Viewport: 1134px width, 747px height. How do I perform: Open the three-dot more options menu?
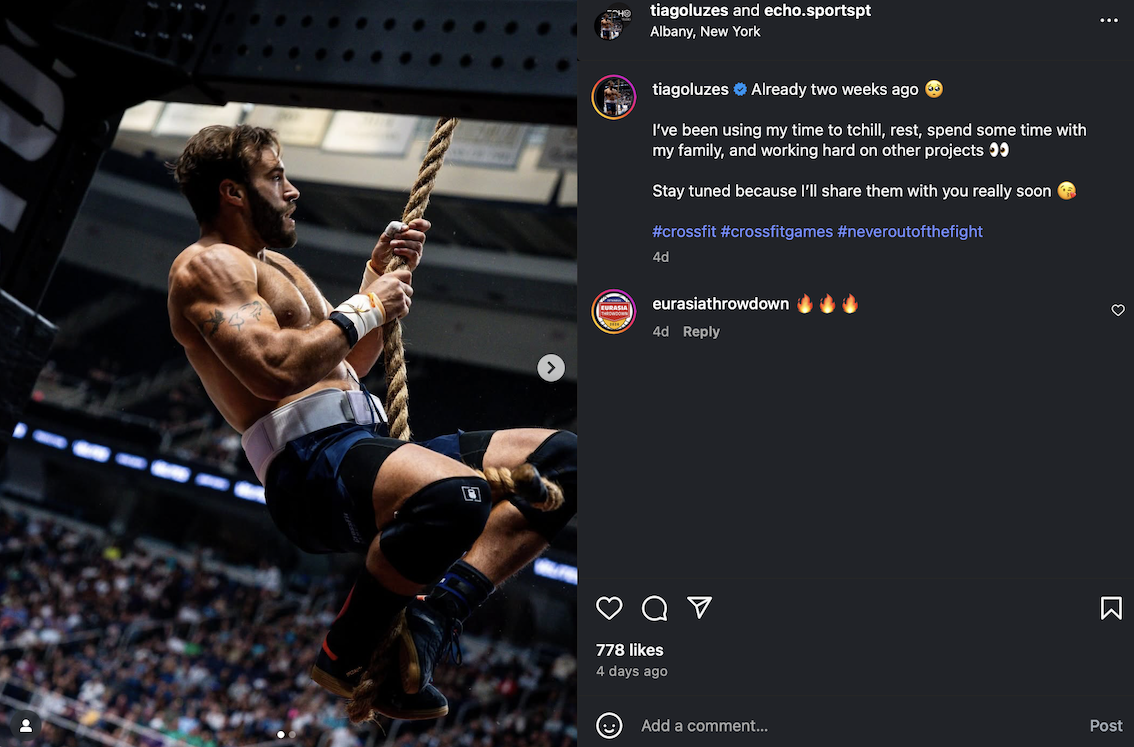click(x=1109, y=20)
